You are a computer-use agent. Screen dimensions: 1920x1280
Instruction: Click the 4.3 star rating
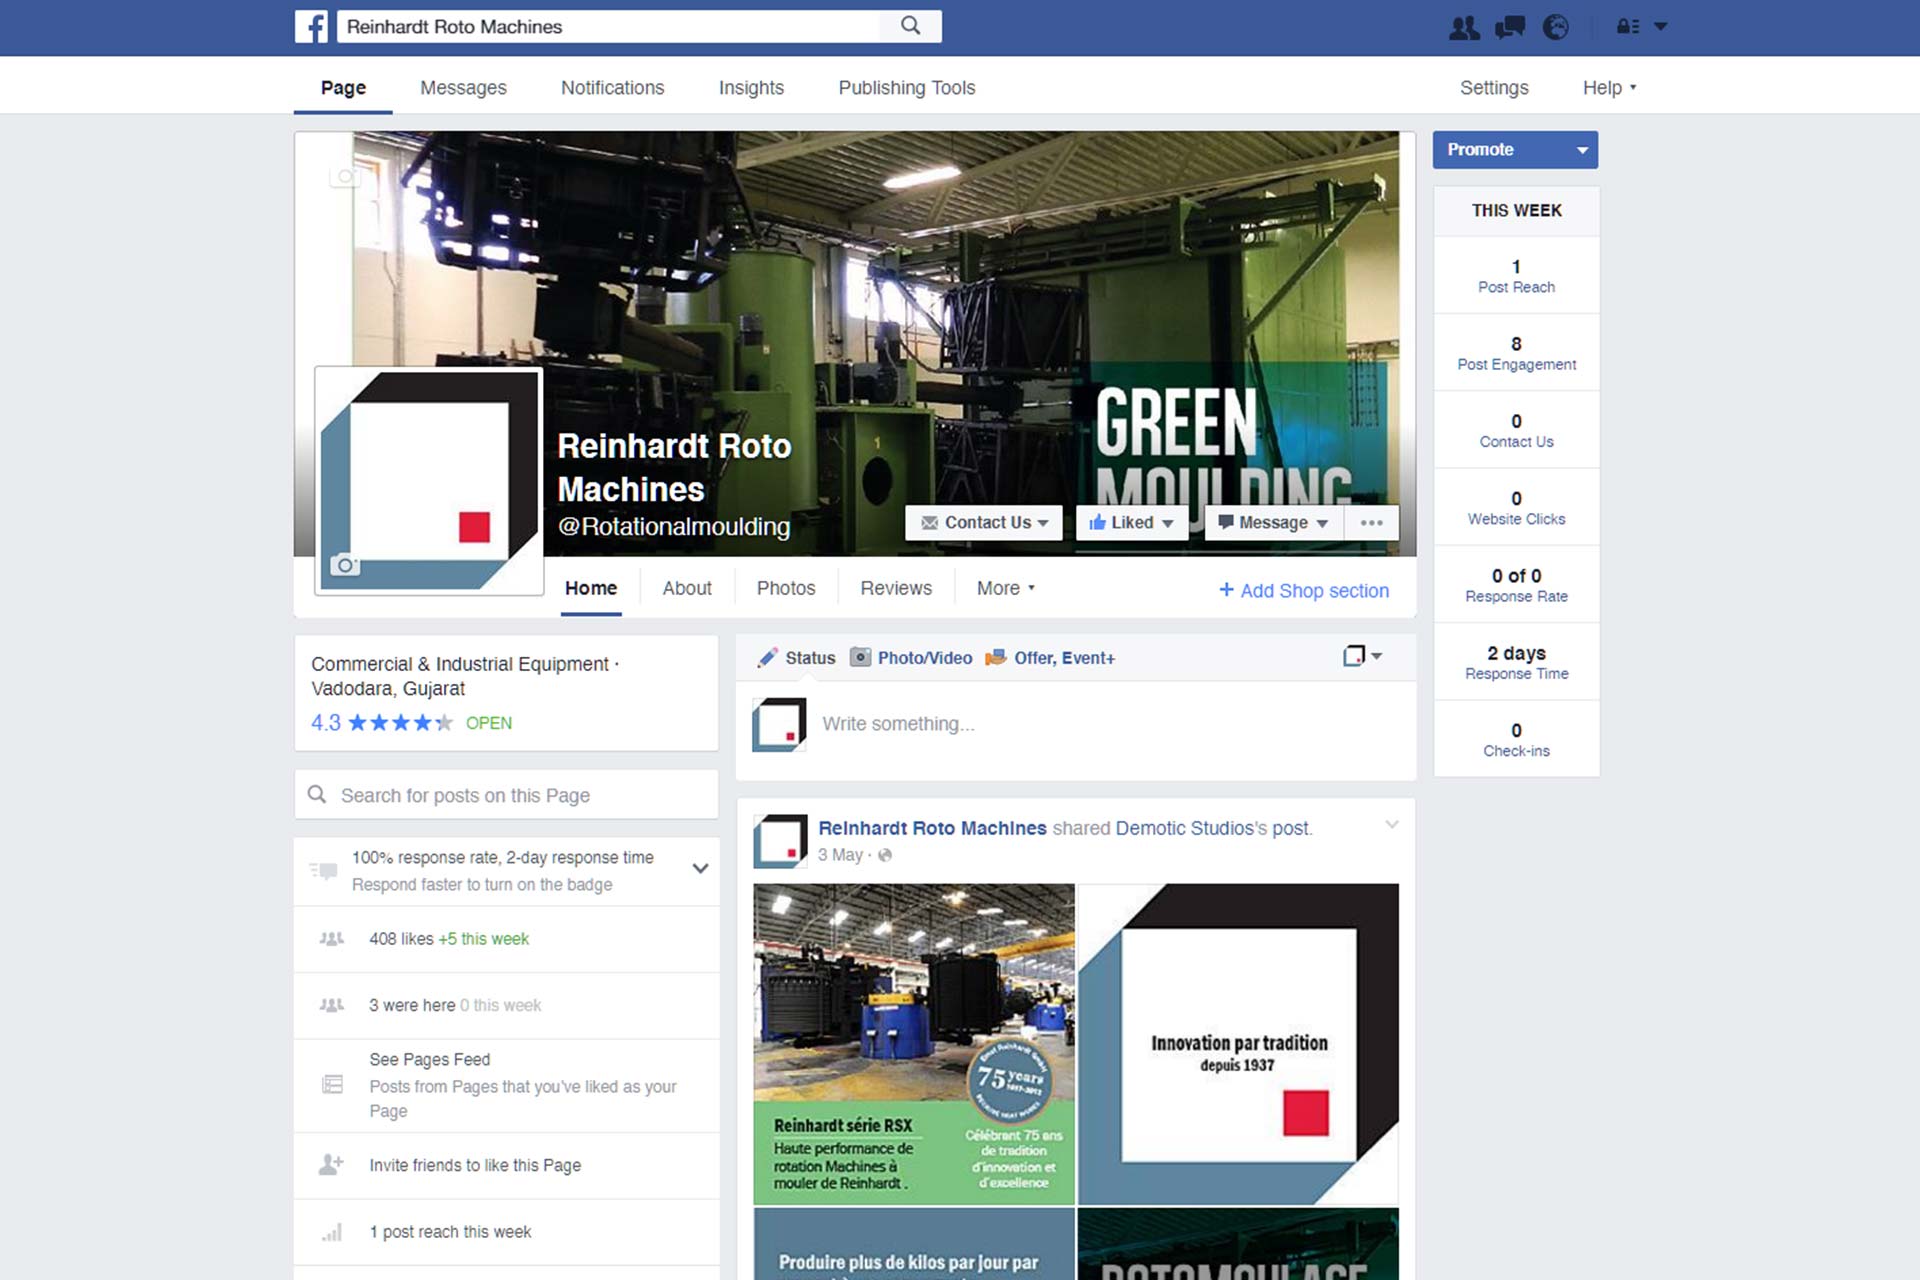click(x=382, y=722)
